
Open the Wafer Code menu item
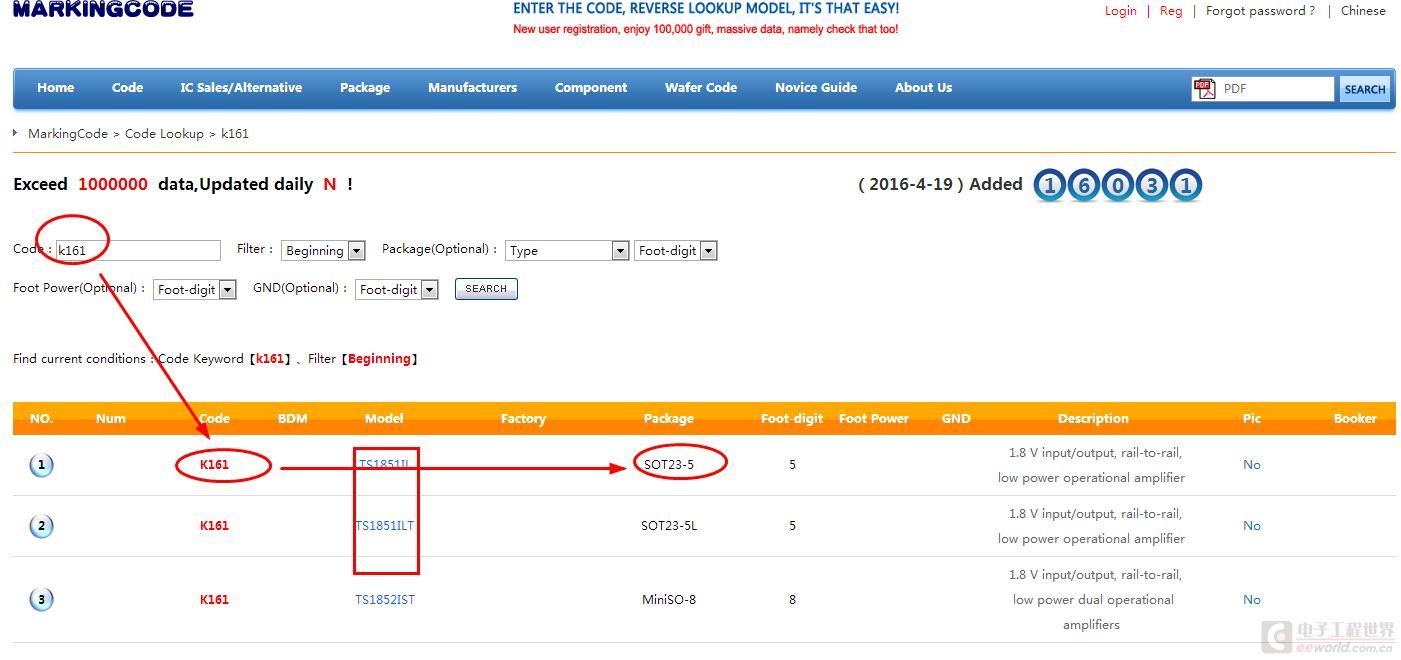[701, 88]
